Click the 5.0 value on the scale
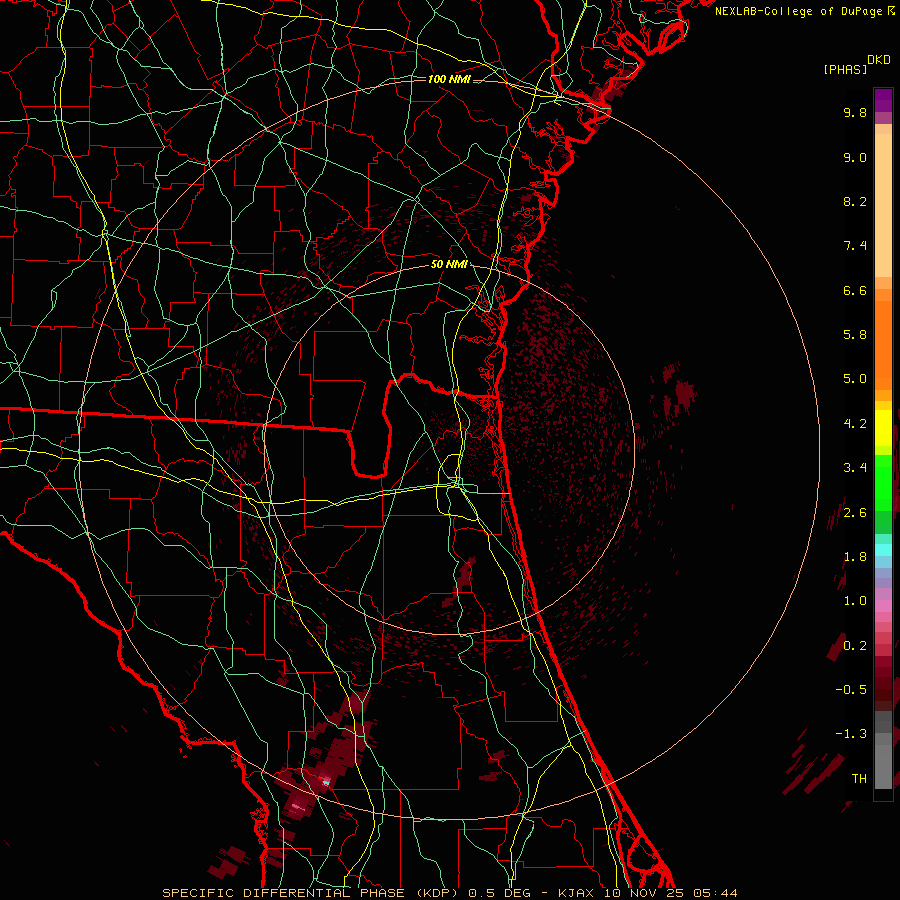 (x=855, y=379)
